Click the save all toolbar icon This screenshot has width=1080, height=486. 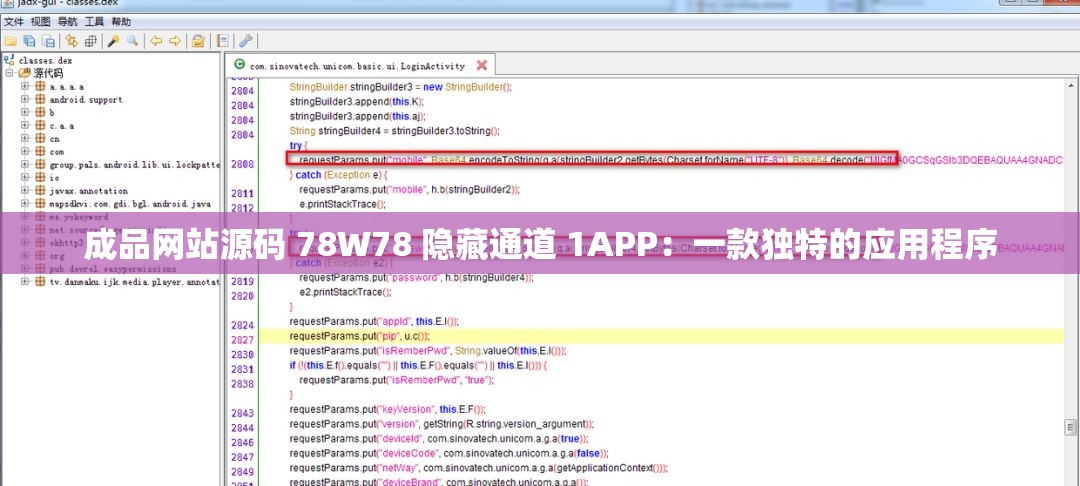30,41
